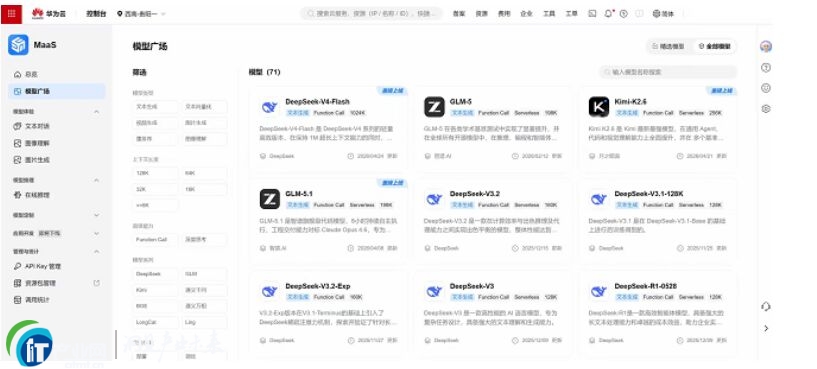817x369 pixels.
Task: Toggle the 64K context length filter
Action: pyautogui.click(x=204, y=173)
